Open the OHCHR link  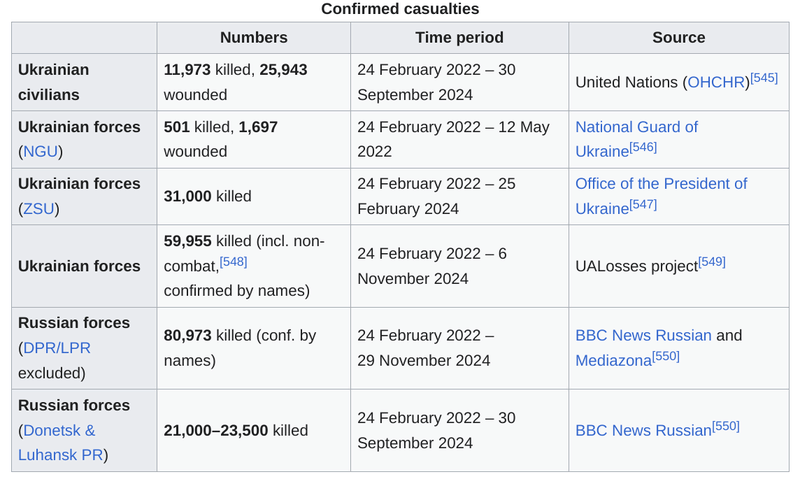point(716,83)
